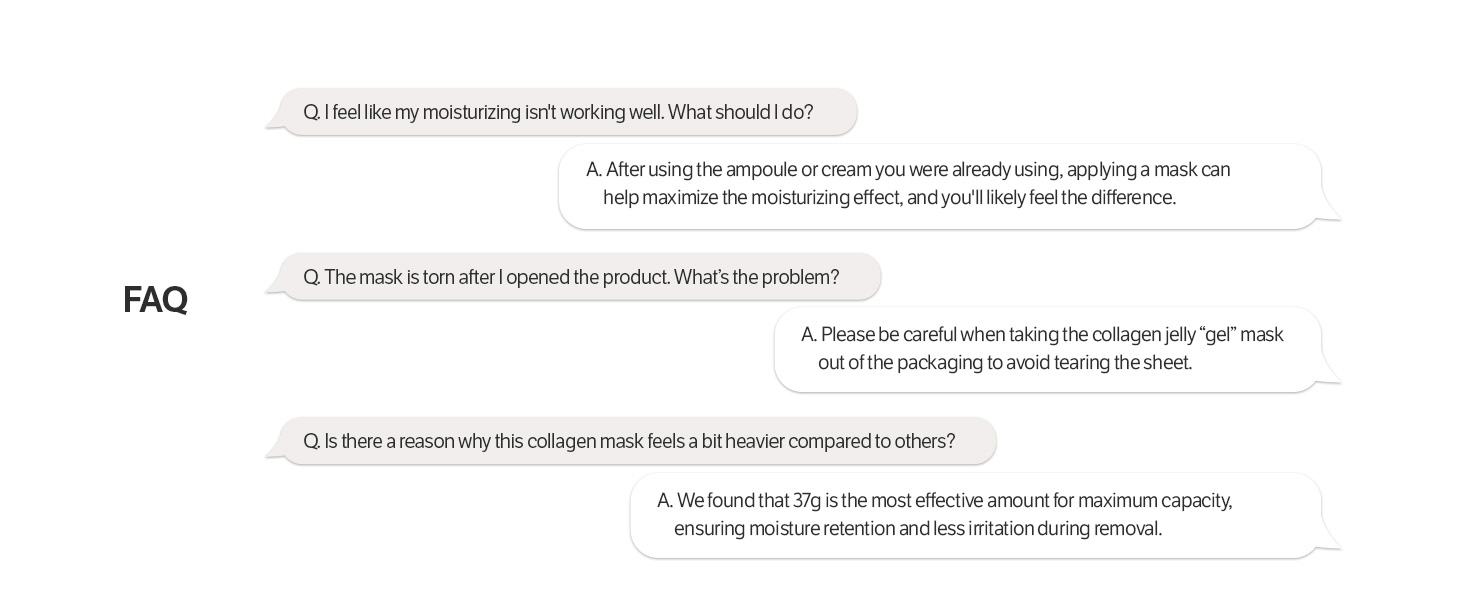Image resolution: width=1464 pixels, height=600 pixels.
Task: Click the line "ensuring moisture retention"
Action: (x=917, y=529)
